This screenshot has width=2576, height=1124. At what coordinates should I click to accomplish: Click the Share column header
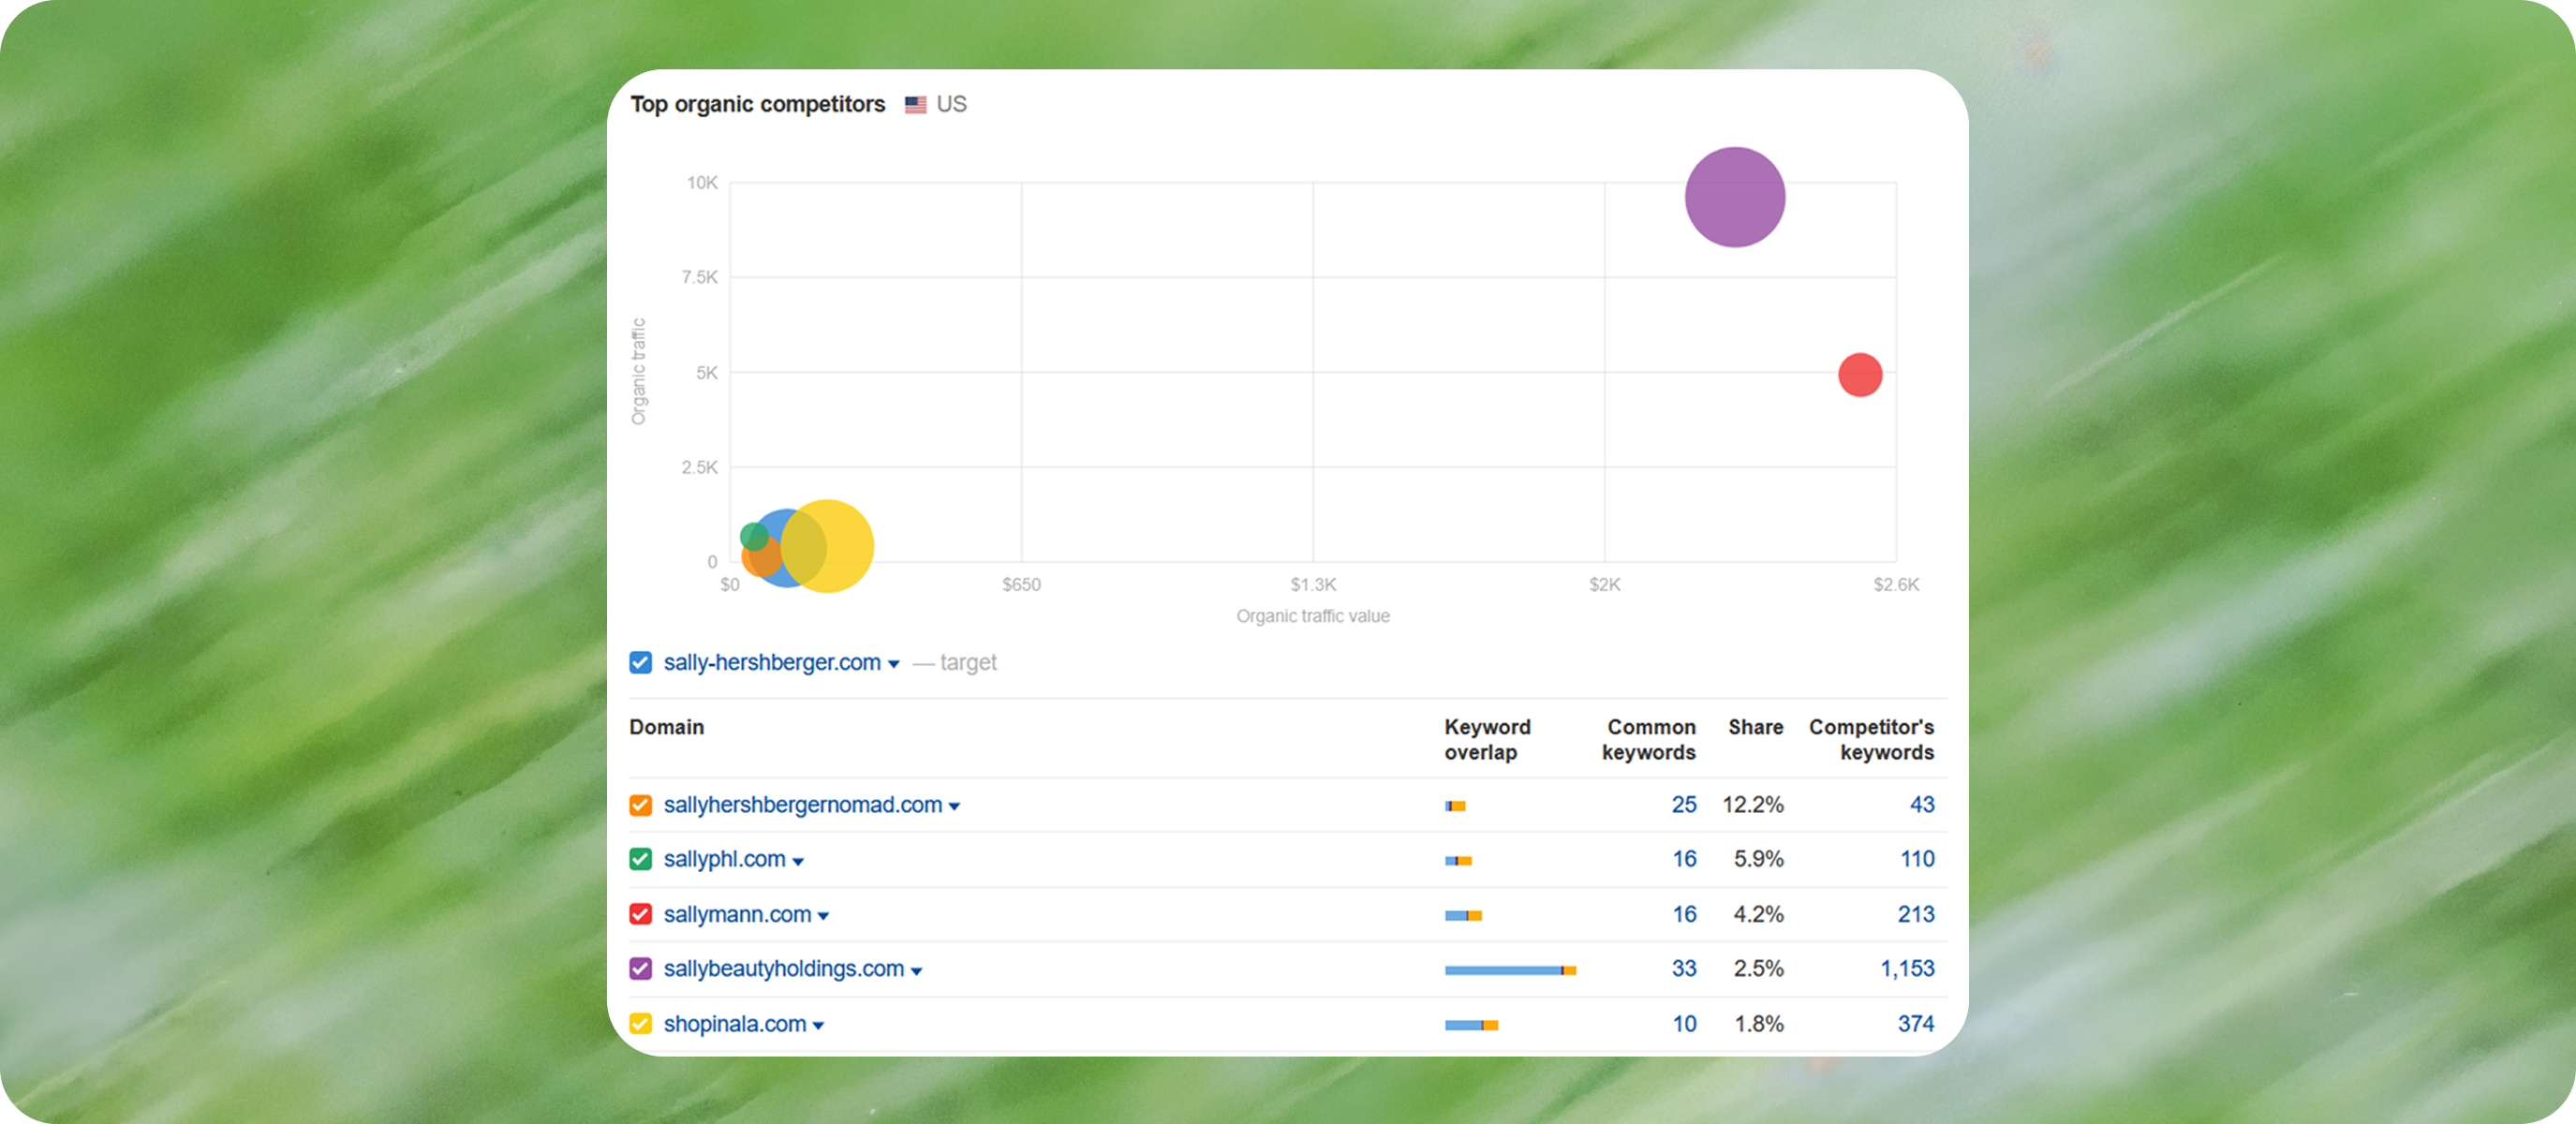click(1756, 727)
